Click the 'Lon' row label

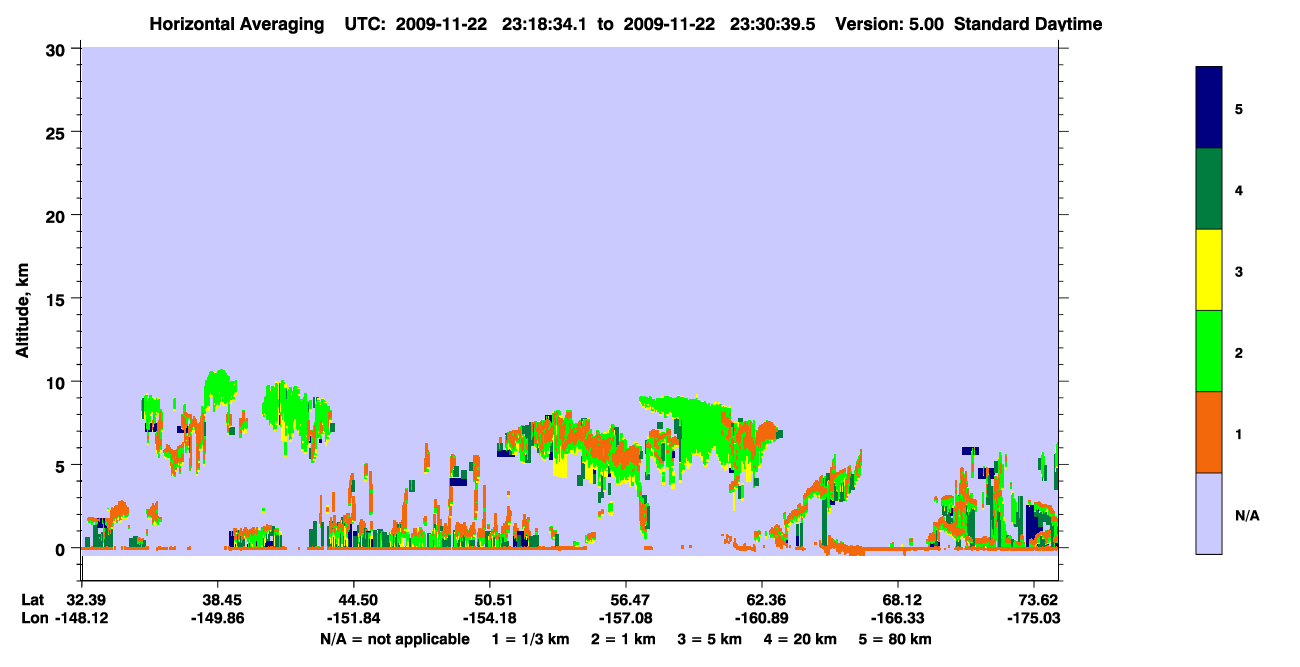point(34,618)
